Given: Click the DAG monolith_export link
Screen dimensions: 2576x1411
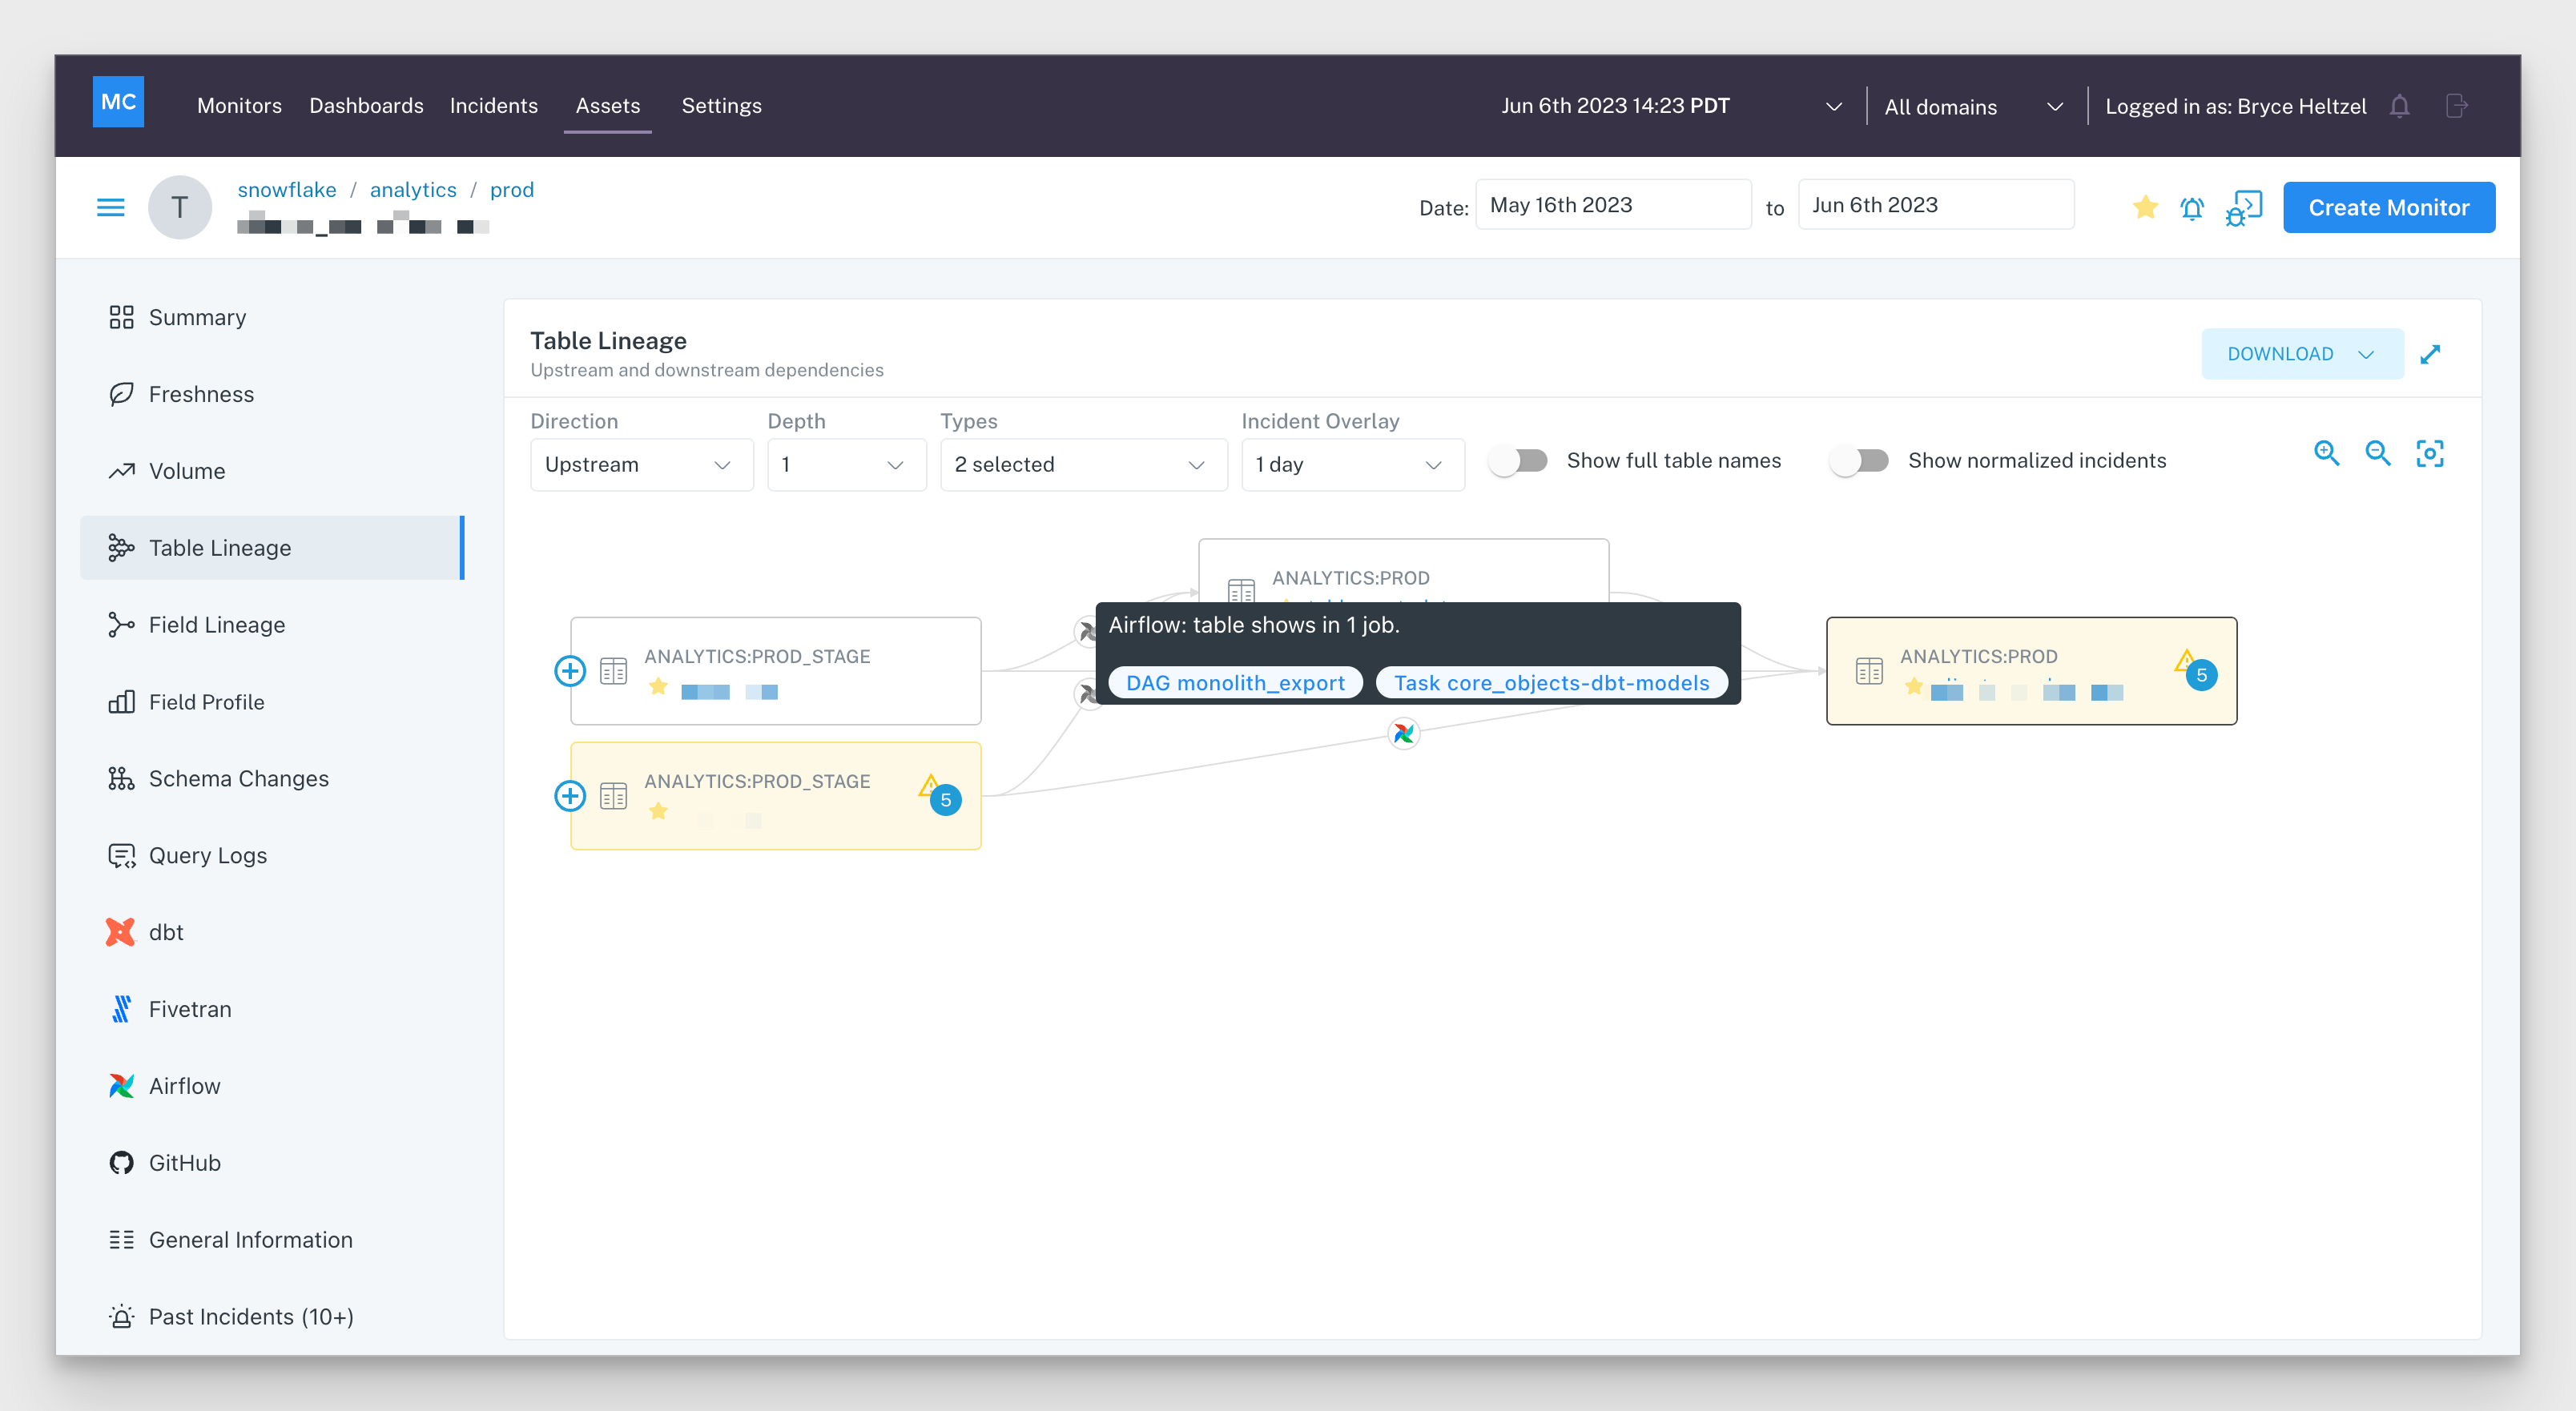Looking at the screenshot, I should 1235,683.
